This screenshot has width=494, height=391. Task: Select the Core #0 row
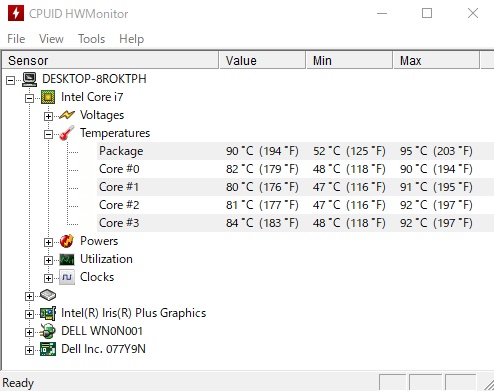[x=296, y=169]
